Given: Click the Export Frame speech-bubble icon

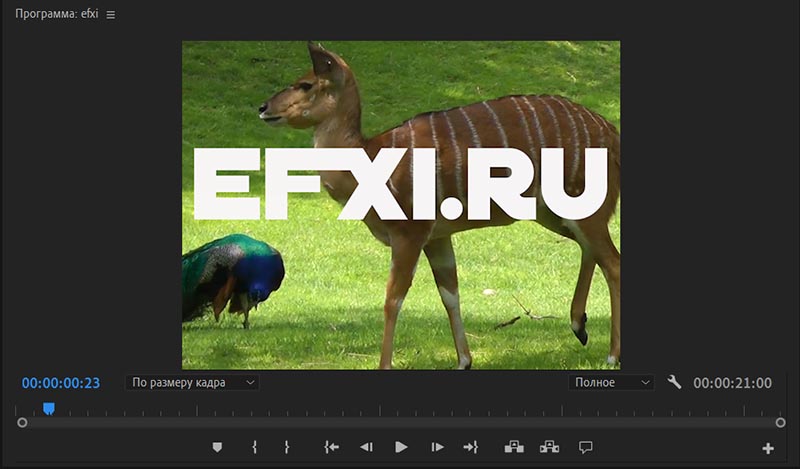Looking at the screenshot, I should (x=586, y=448).
